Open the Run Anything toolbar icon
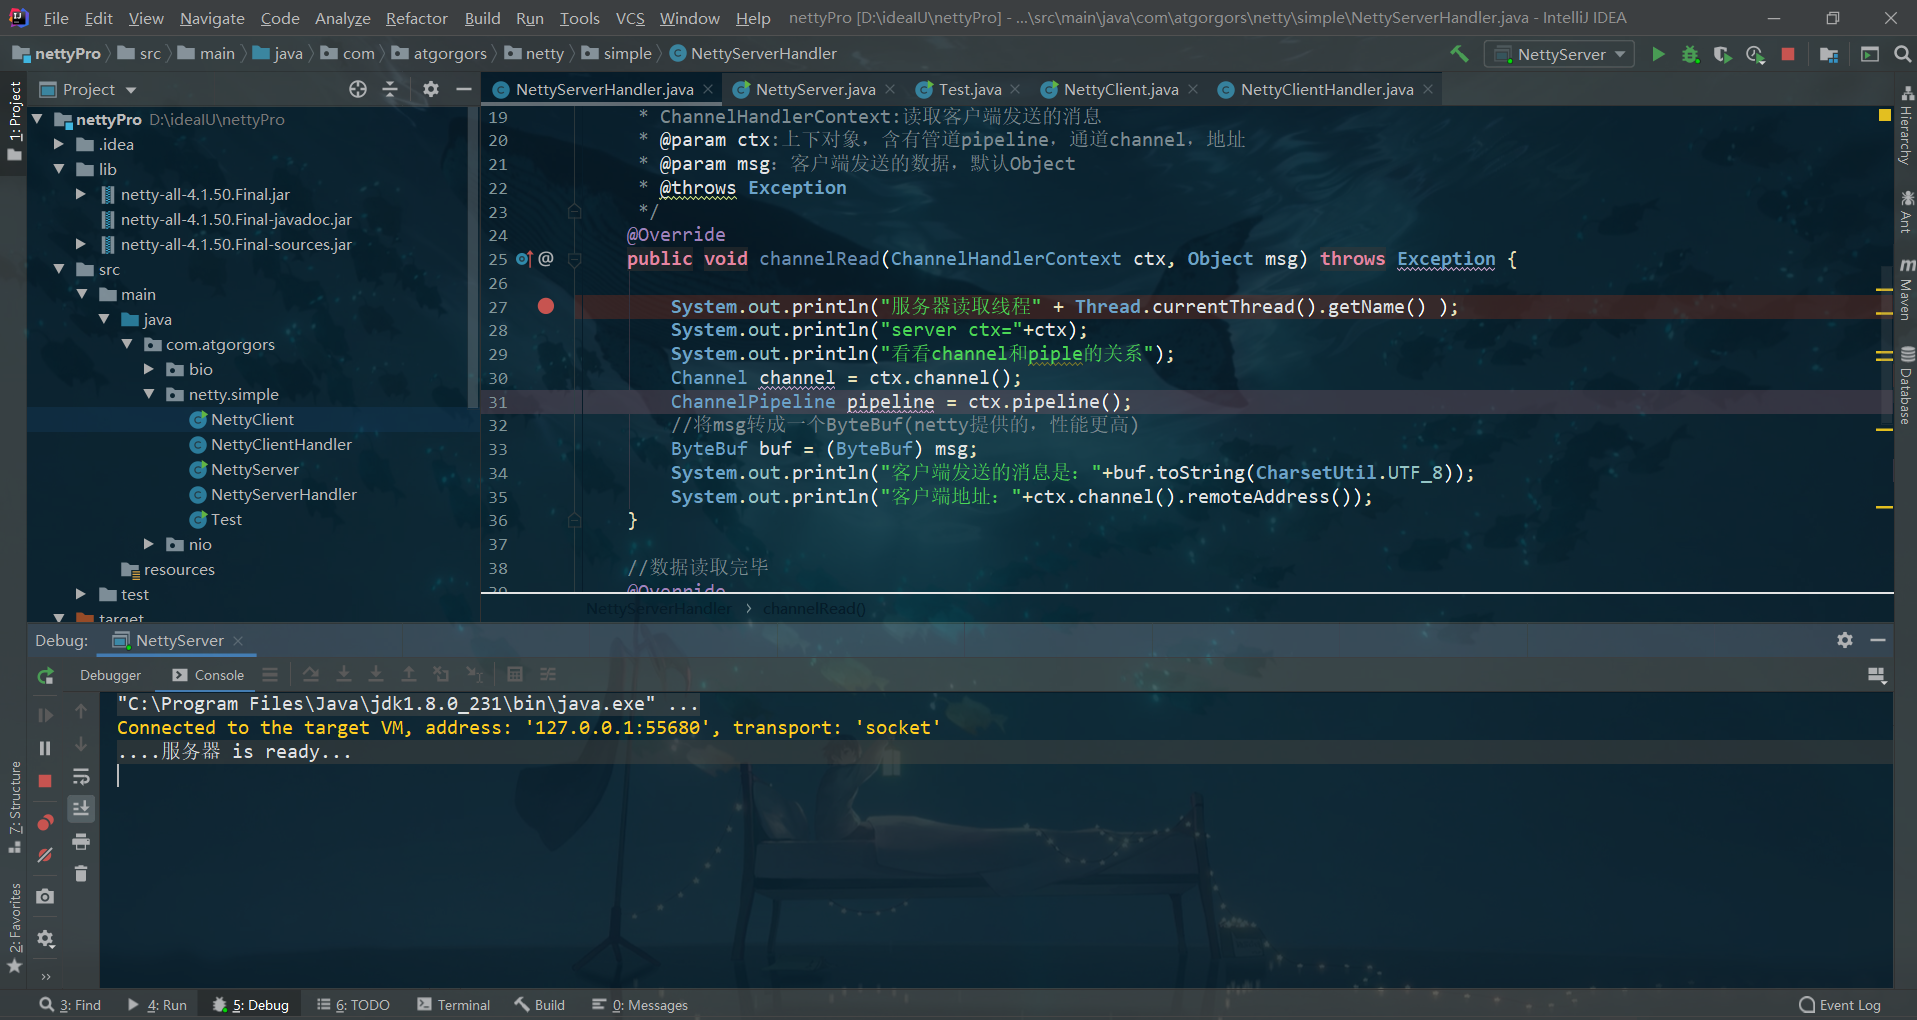Viewport: 1917px width, 1020px height. pyautogui.click(x=1870, y=54)
